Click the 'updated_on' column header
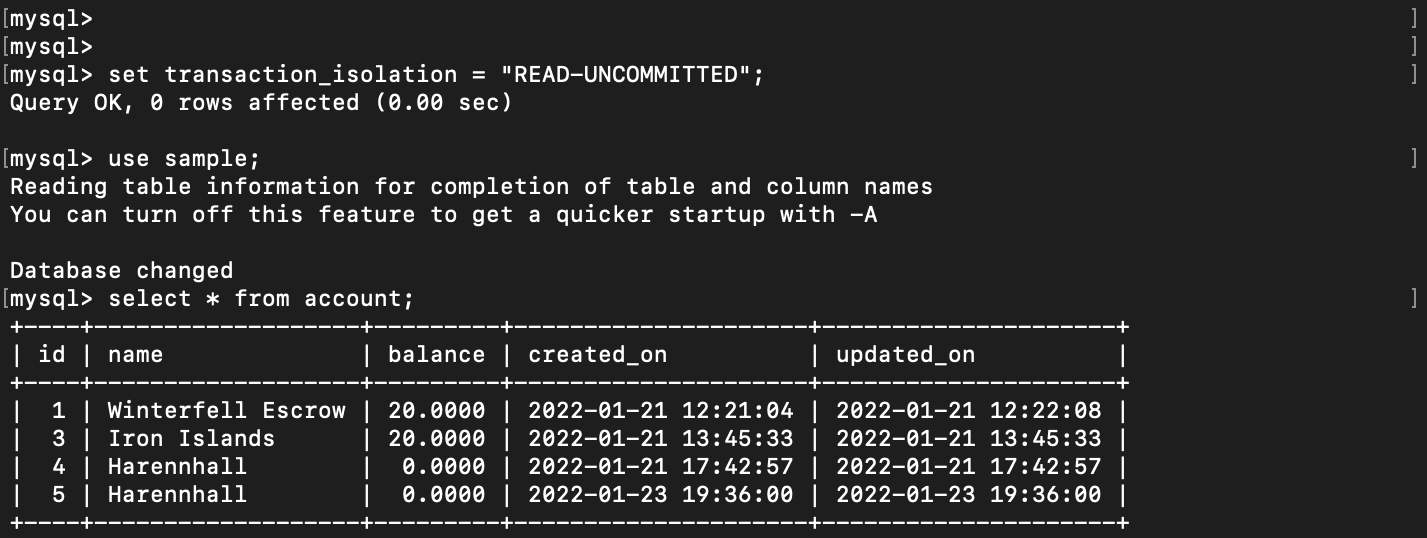This screenshot has height=538, width=1427. pos(905,354)
